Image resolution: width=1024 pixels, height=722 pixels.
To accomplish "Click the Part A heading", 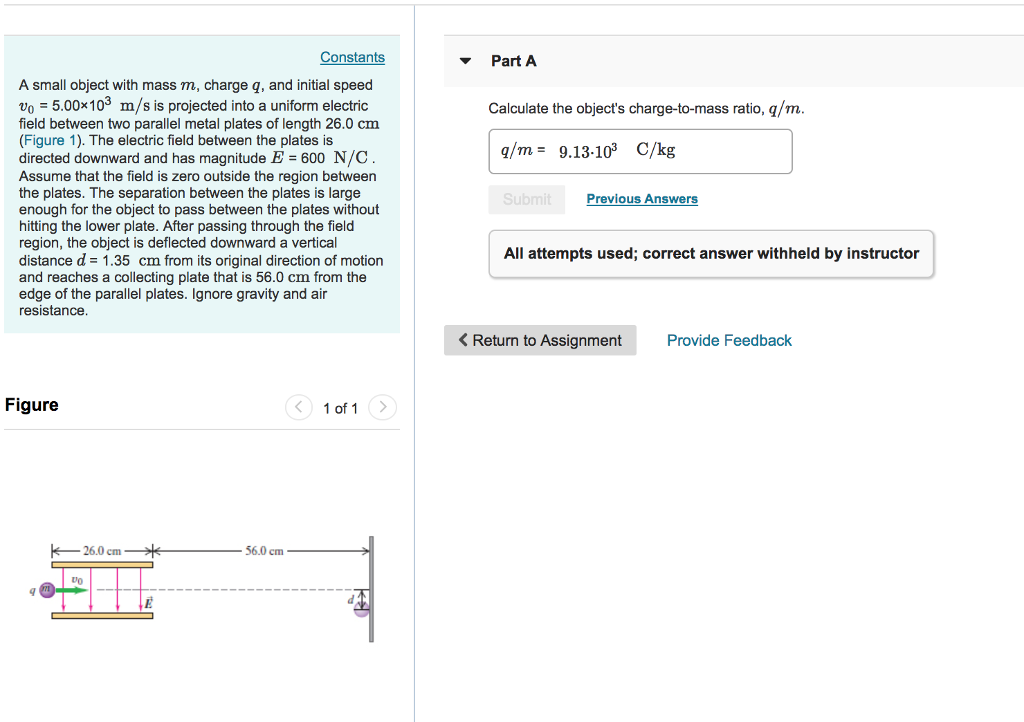I will point(514,61).
